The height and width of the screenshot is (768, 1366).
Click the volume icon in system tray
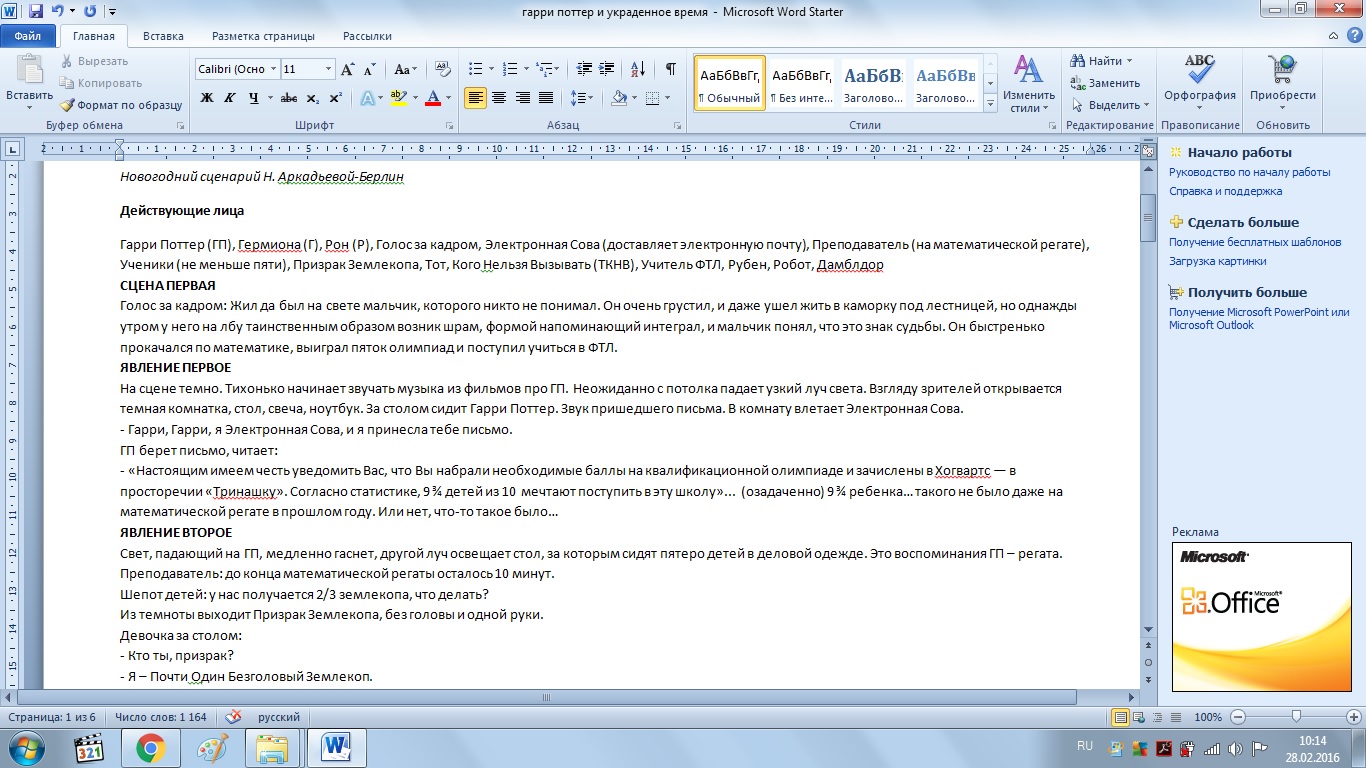[x=1235, y=747]
